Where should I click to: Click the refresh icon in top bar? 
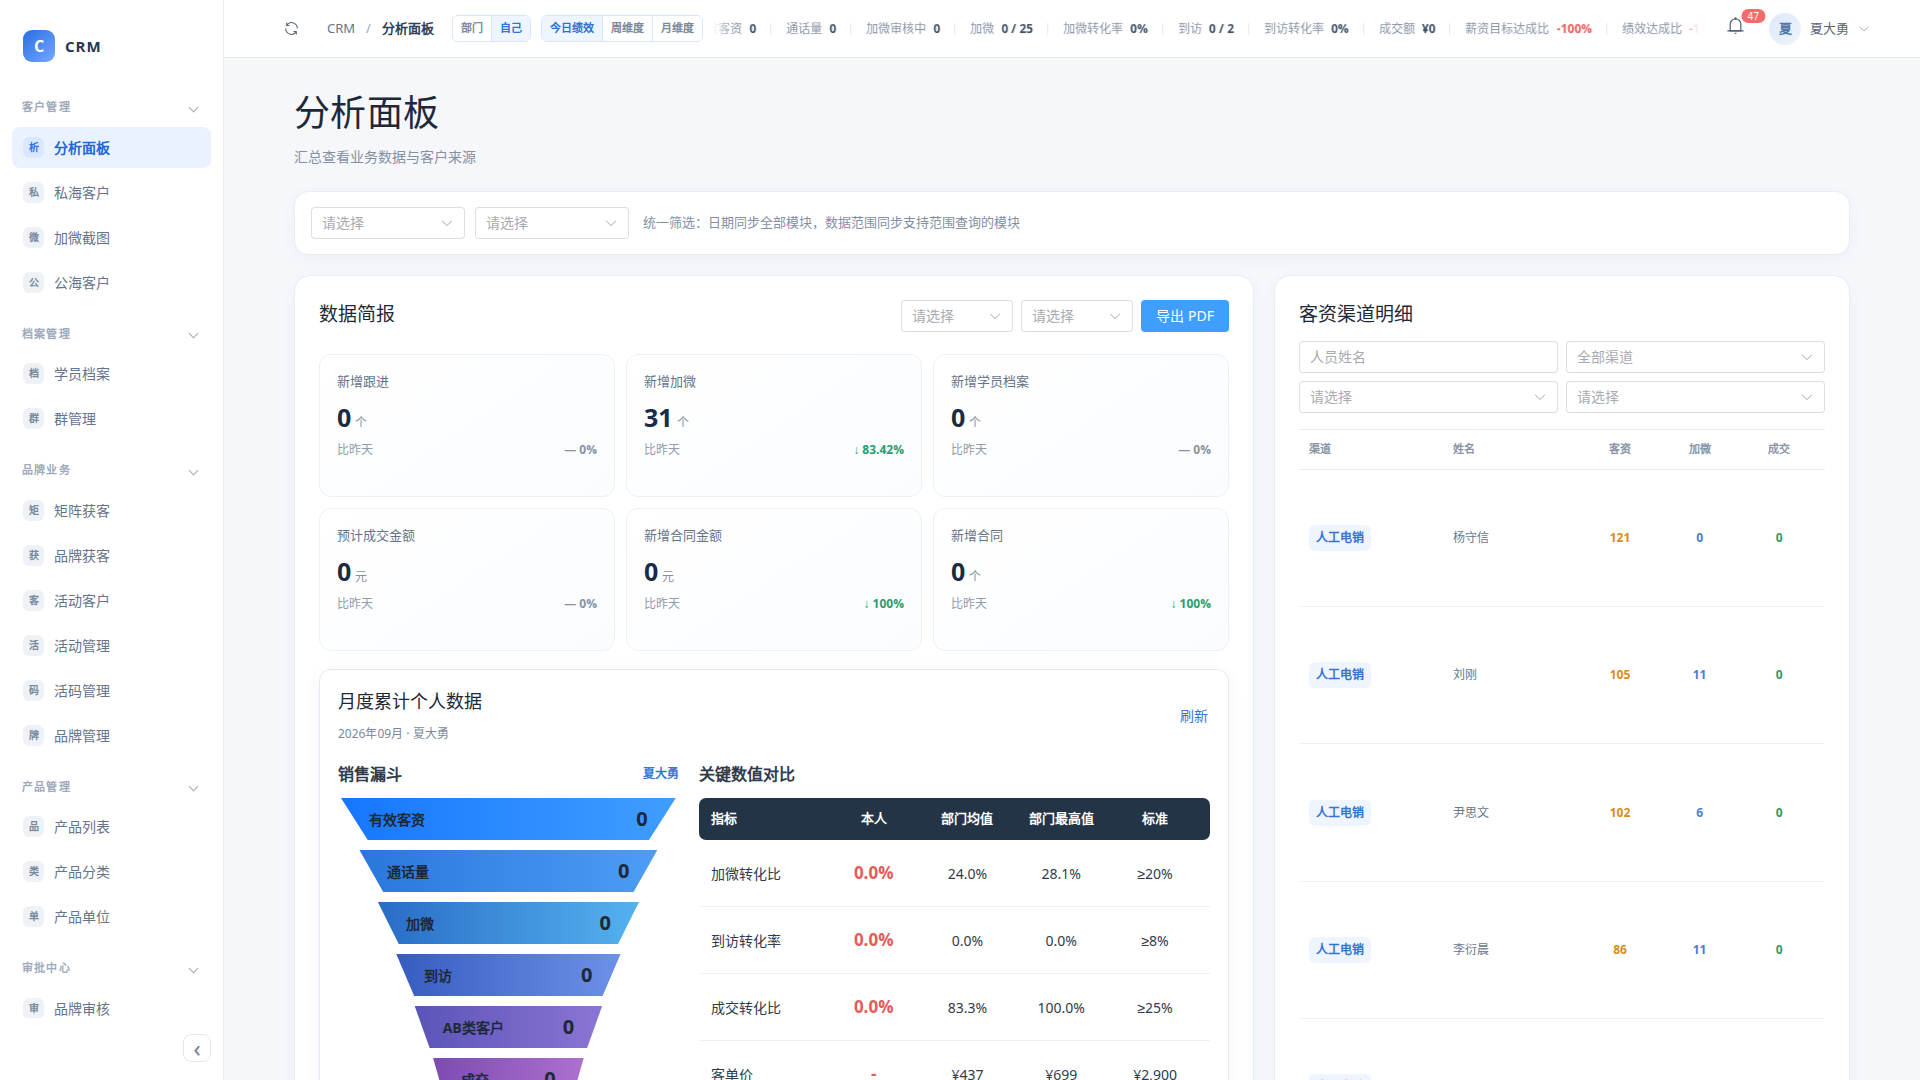[x=291, y=28]
